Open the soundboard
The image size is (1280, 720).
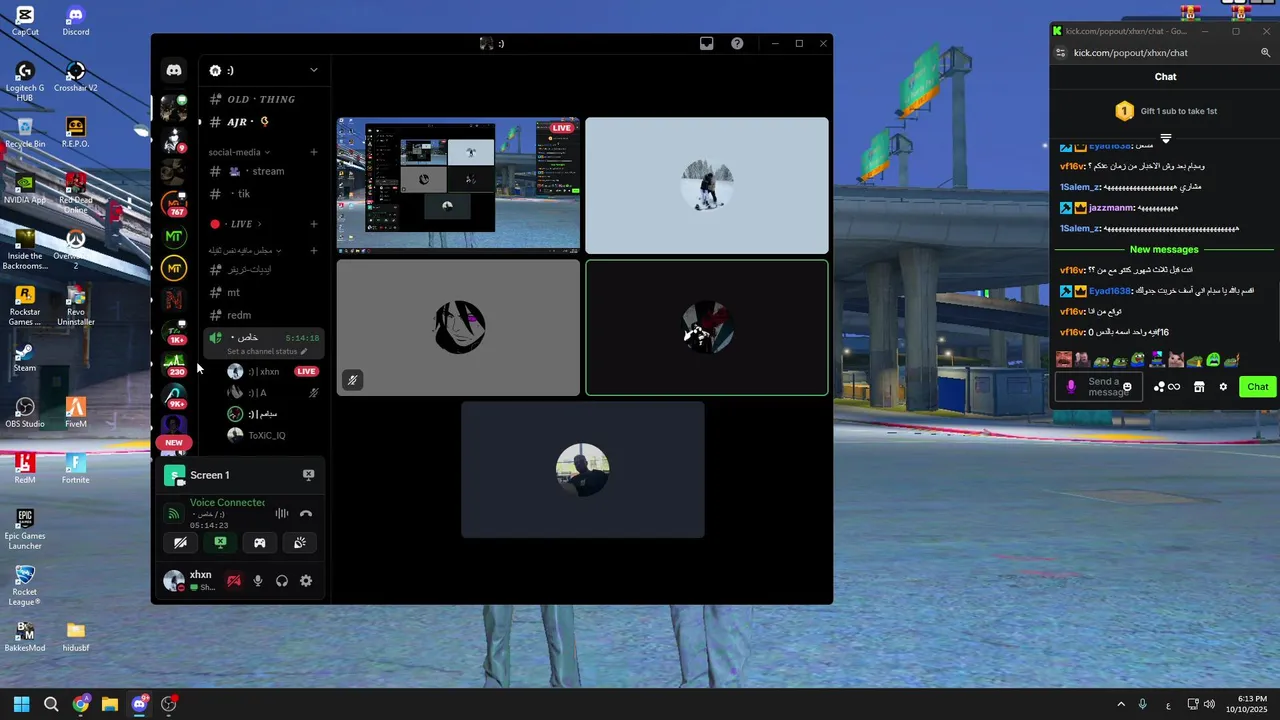pyautogui.click(x=299, y=543)
